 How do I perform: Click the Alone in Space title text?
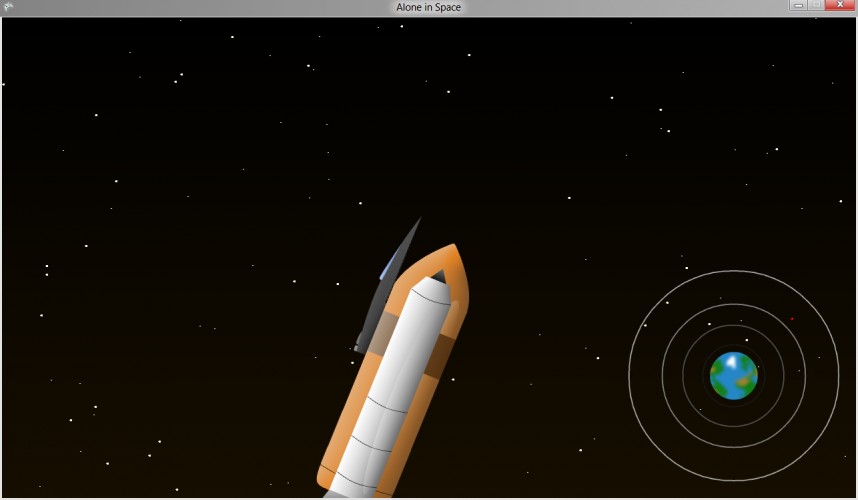point(428,7)
